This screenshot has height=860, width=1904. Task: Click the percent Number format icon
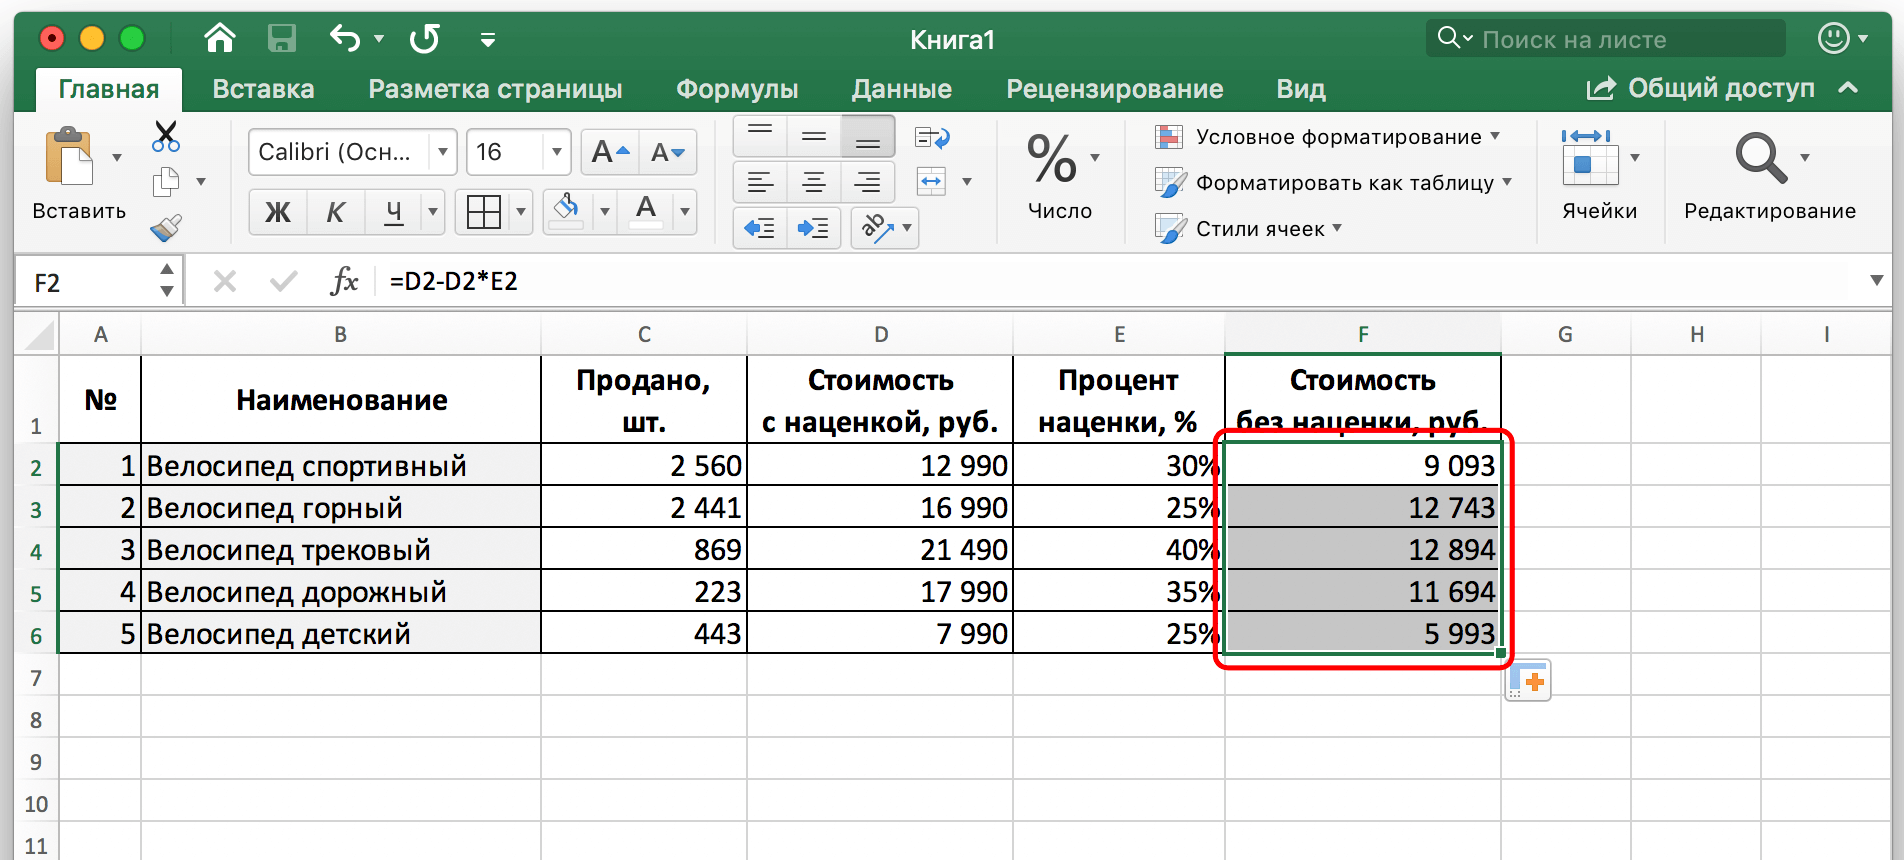click(1052, 159)
